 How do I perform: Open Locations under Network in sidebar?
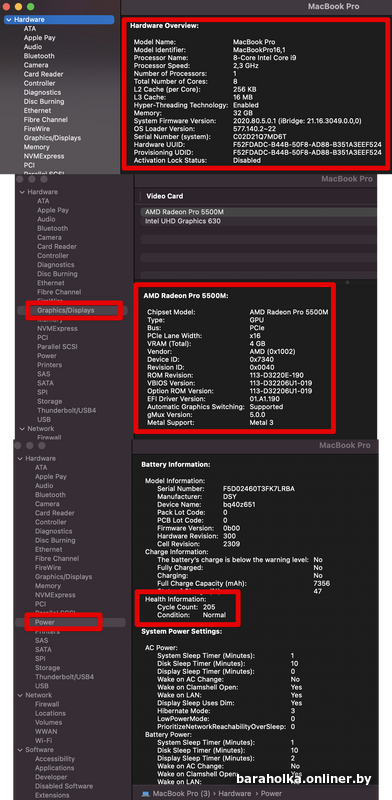tap(50, 713)
